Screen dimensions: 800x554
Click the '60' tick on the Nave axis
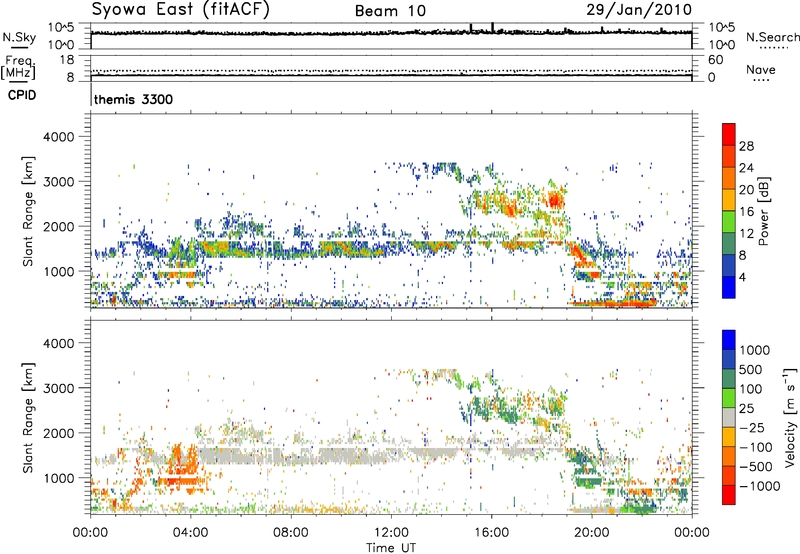716,60
